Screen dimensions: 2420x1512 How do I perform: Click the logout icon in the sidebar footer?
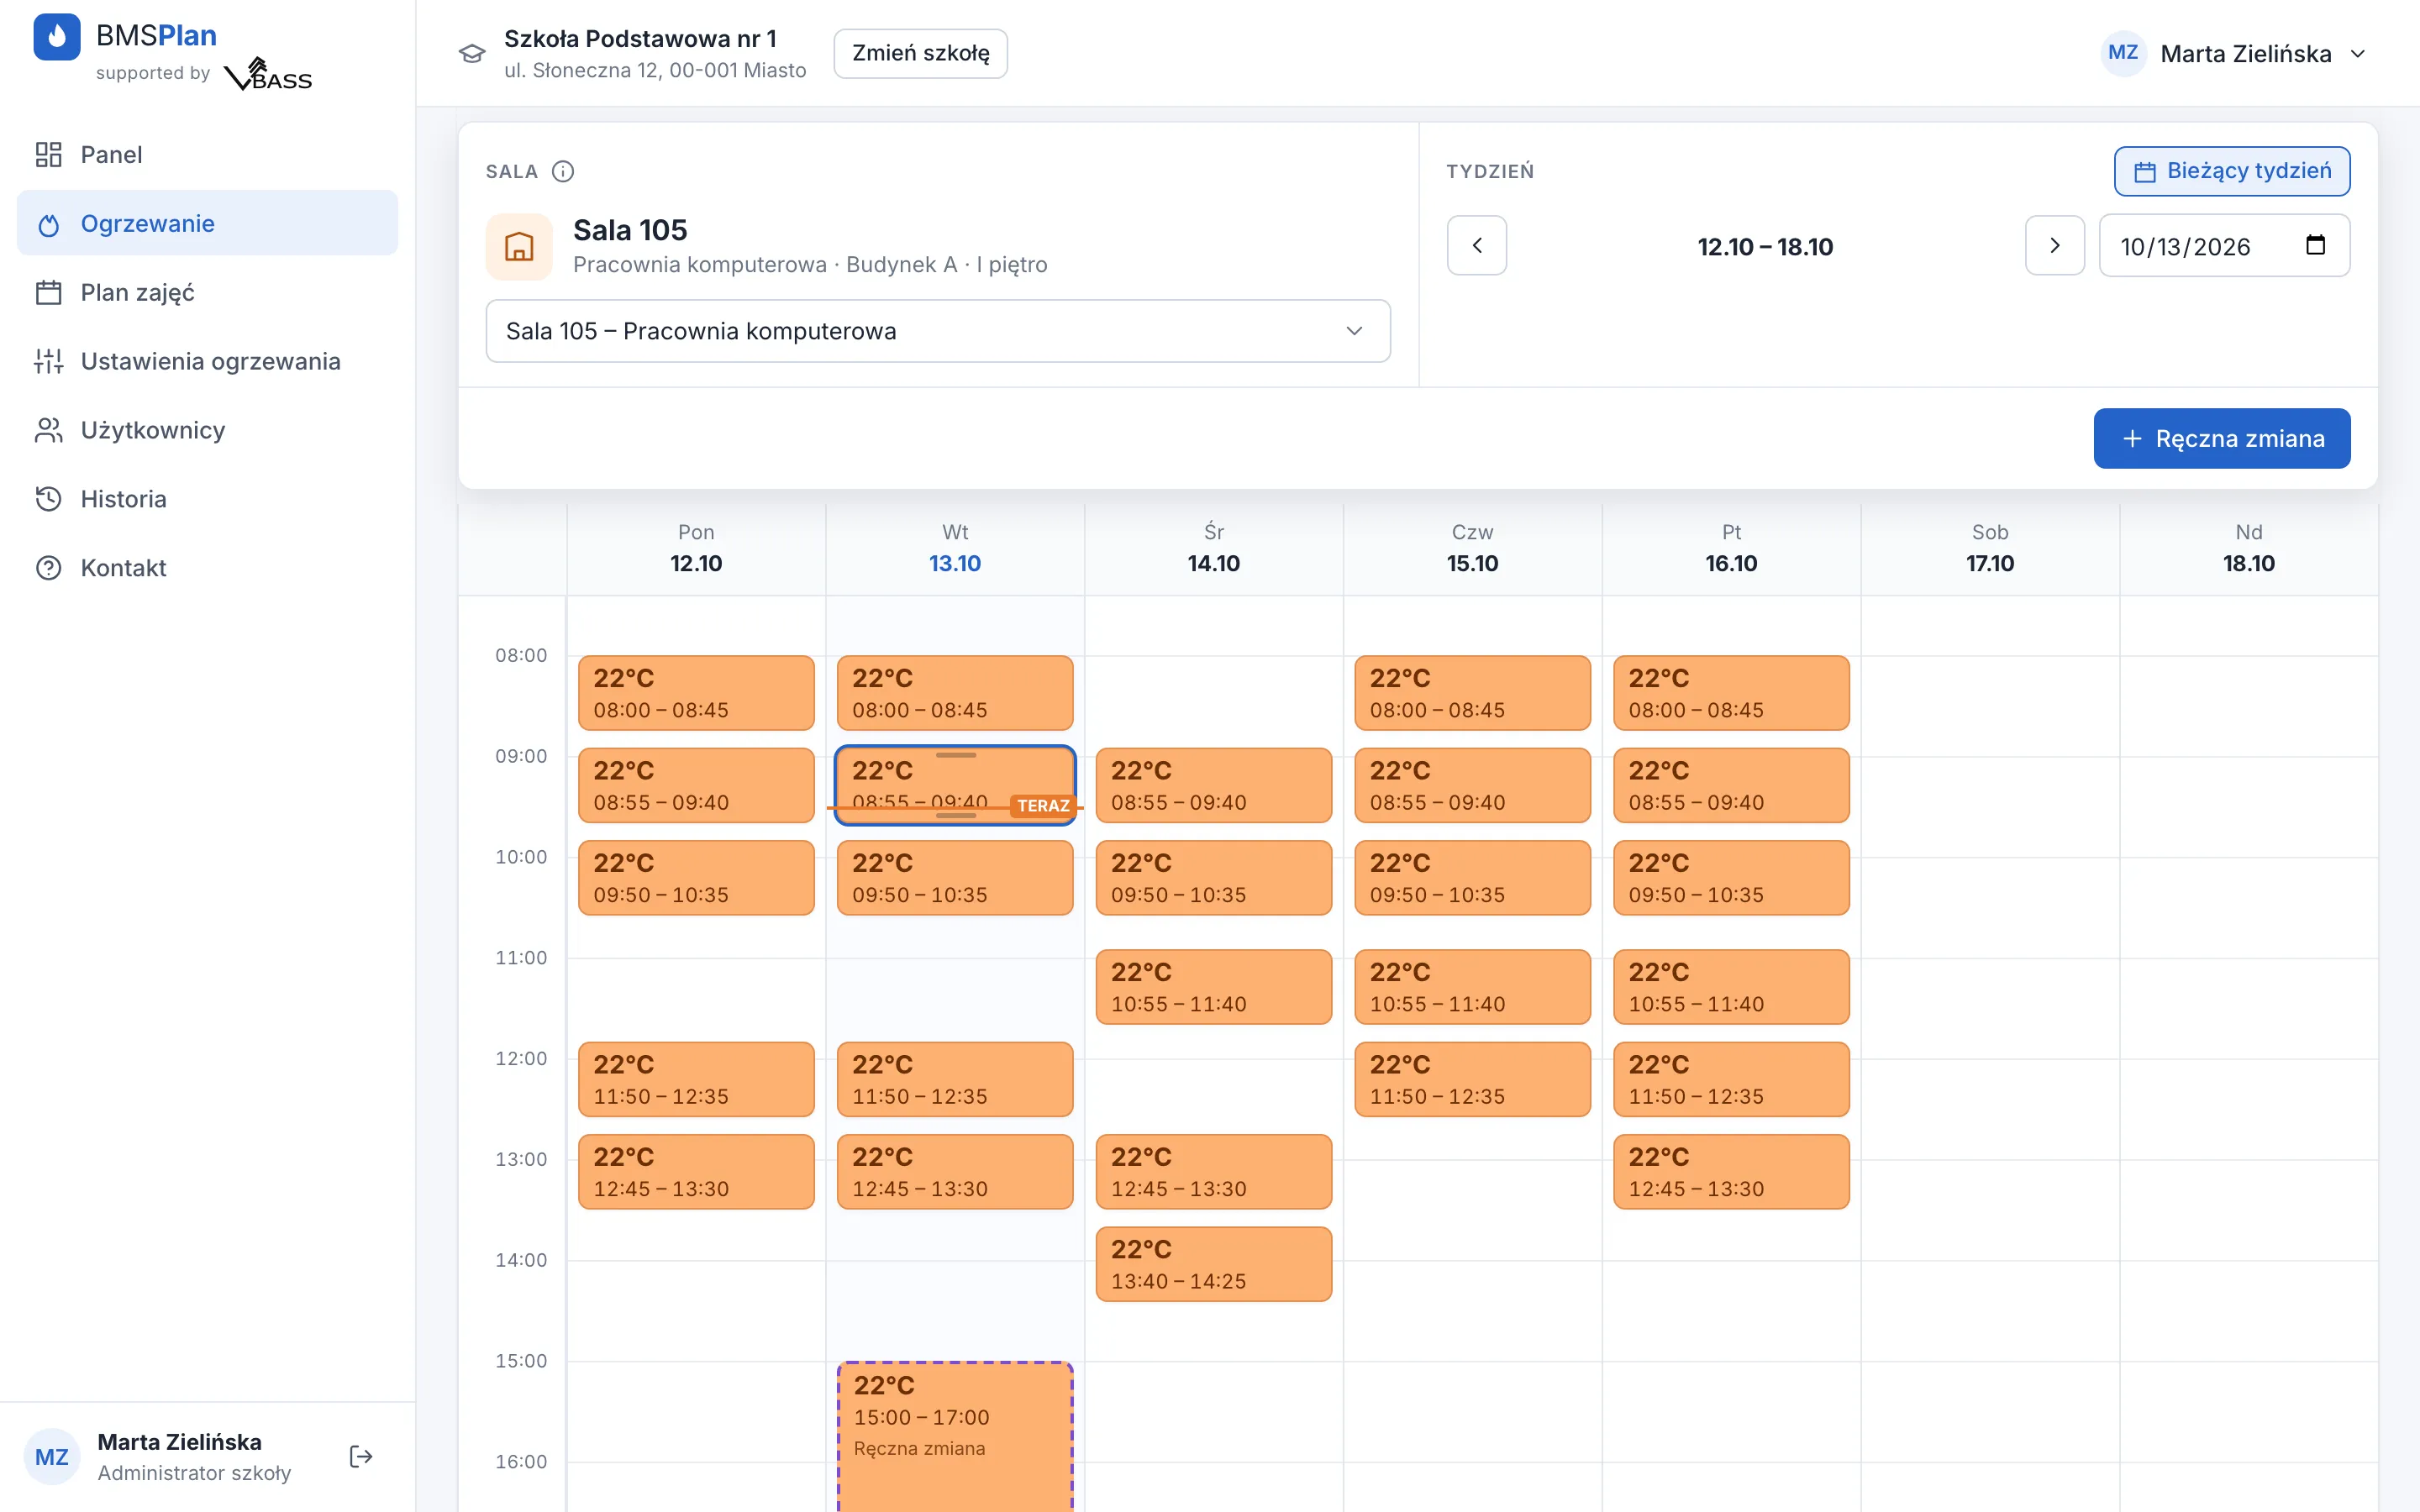[x=361, y=1456]
